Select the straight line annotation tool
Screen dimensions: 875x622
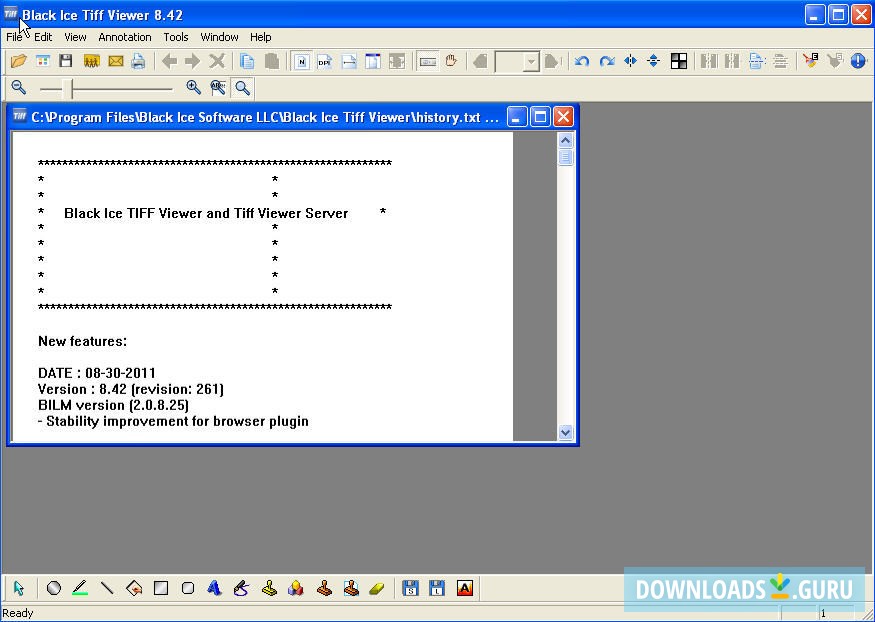pyautogui.click(x=107, y=588)
